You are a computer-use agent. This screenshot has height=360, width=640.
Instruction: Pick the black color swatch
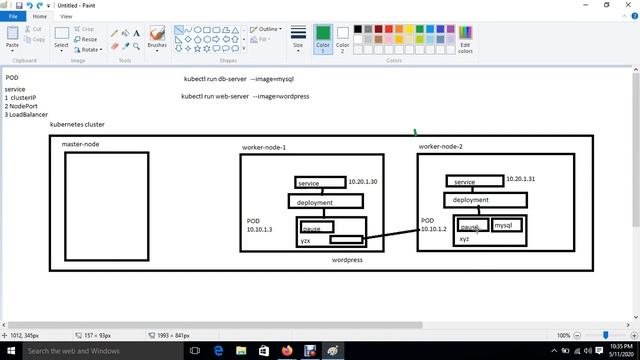(x=358, y=29)
